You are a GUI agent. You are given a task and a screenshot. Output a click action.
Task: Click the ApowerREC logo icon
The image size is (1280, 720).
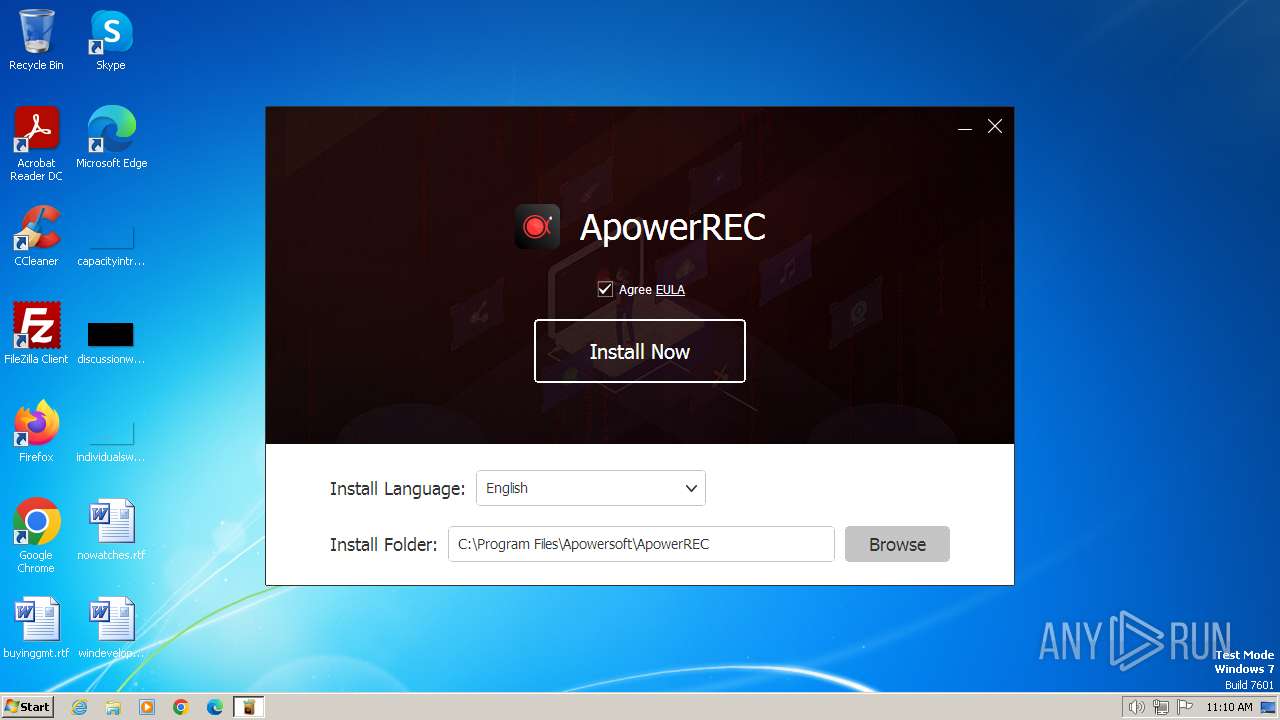tap(537, 226)
